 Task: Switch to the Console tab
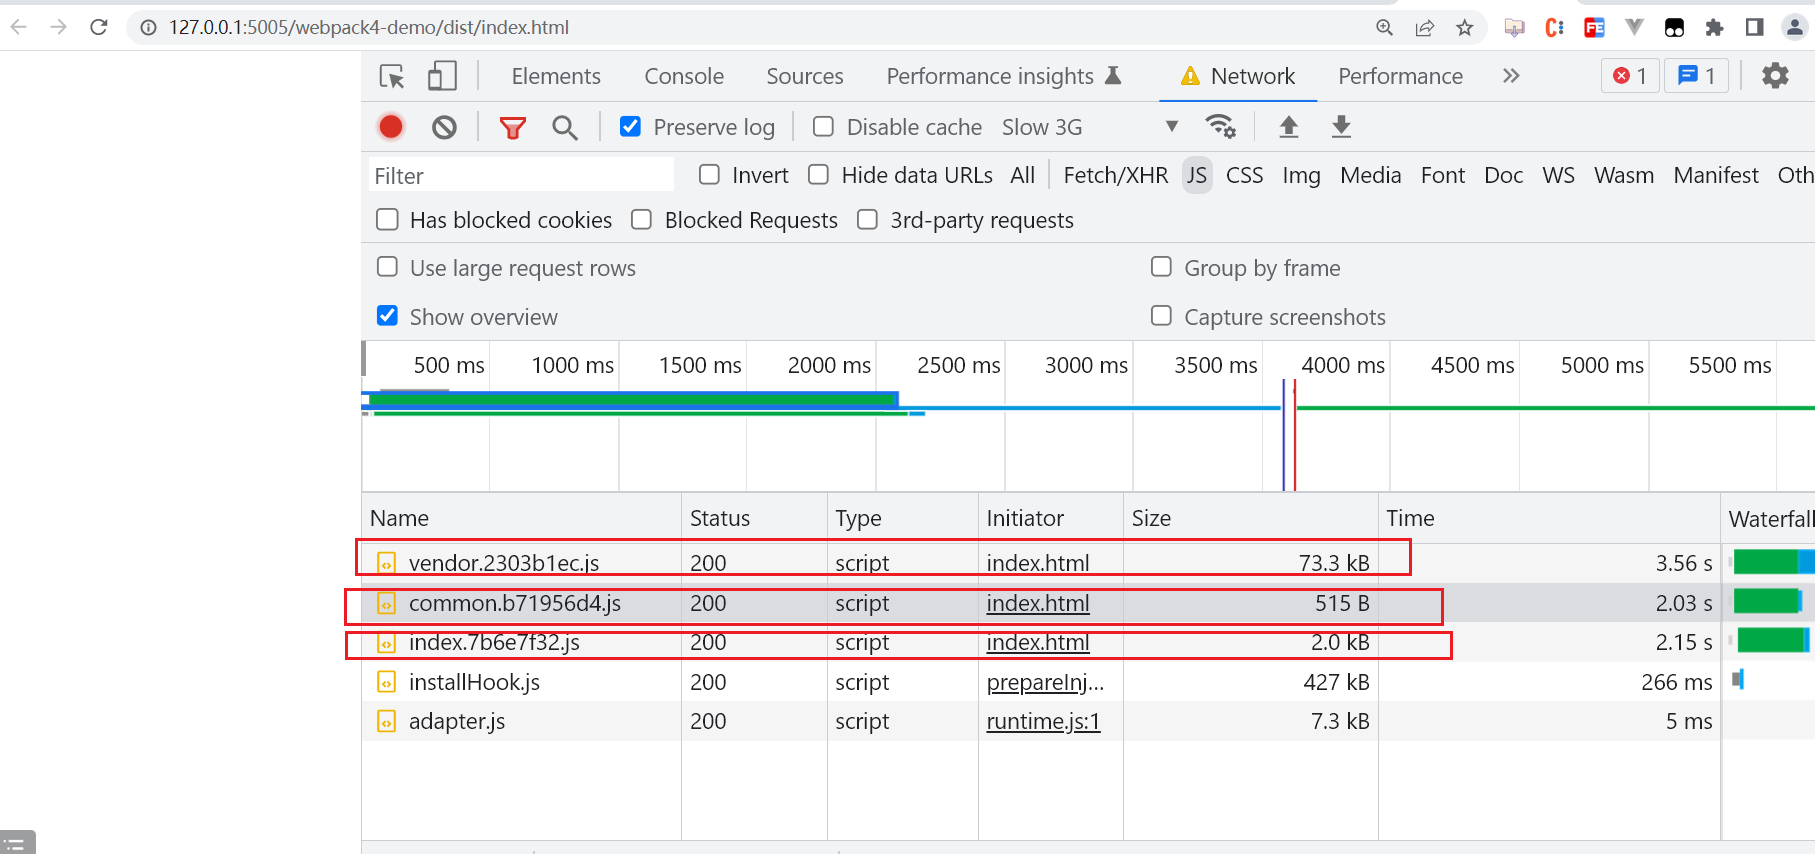coord(684,76)
